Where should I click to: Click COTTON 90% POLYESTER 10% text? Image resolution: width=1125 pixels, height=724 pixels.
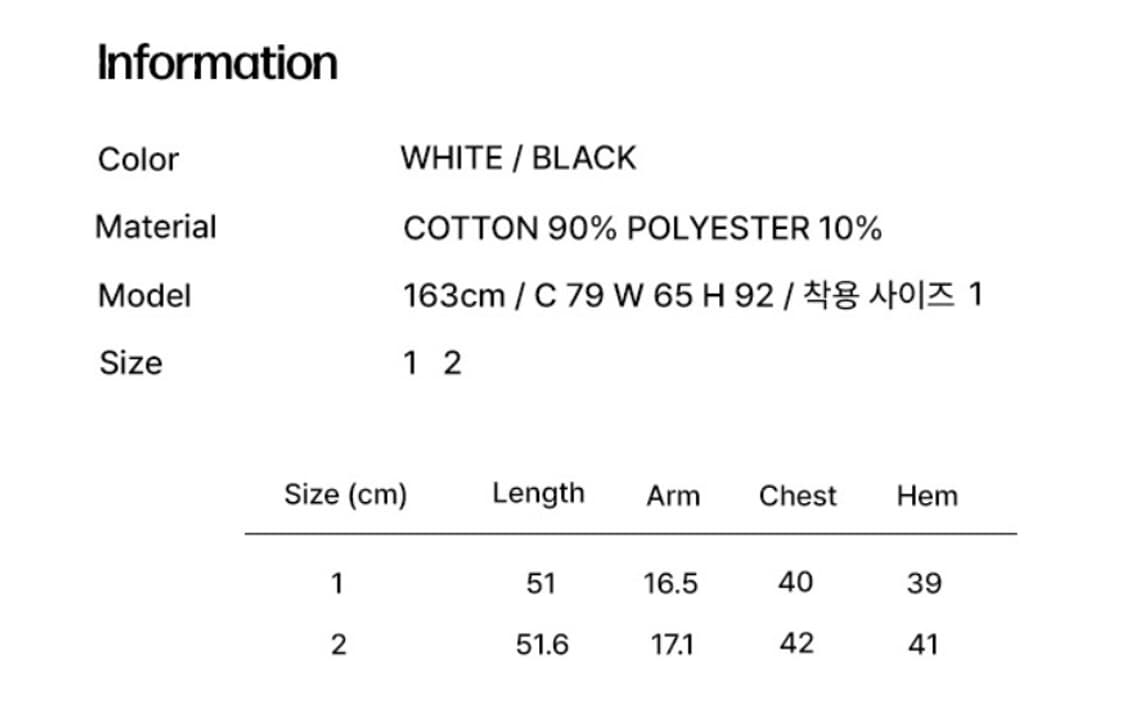tap(642, 229)
